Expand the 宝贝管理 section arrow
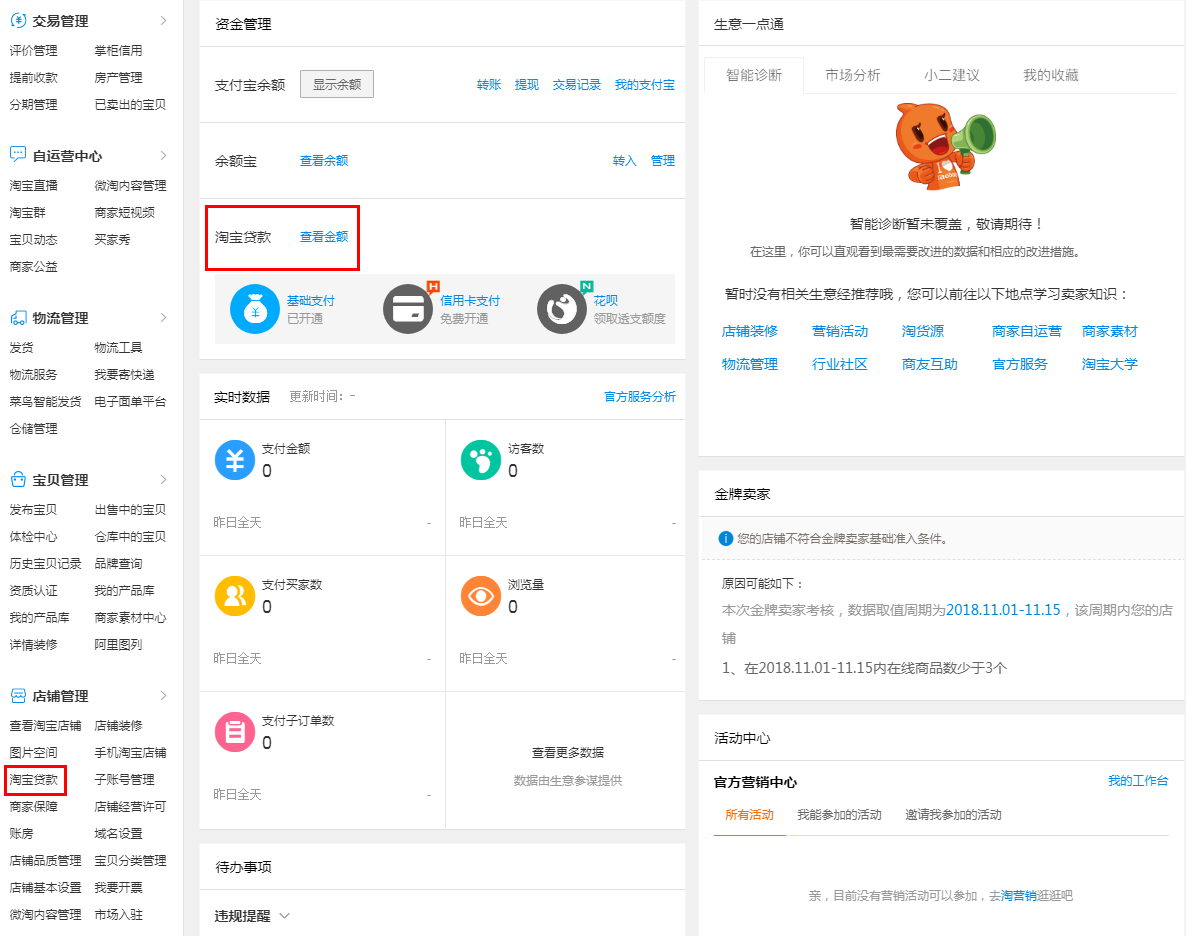The image size is (1186, 936). coord(163,480)
